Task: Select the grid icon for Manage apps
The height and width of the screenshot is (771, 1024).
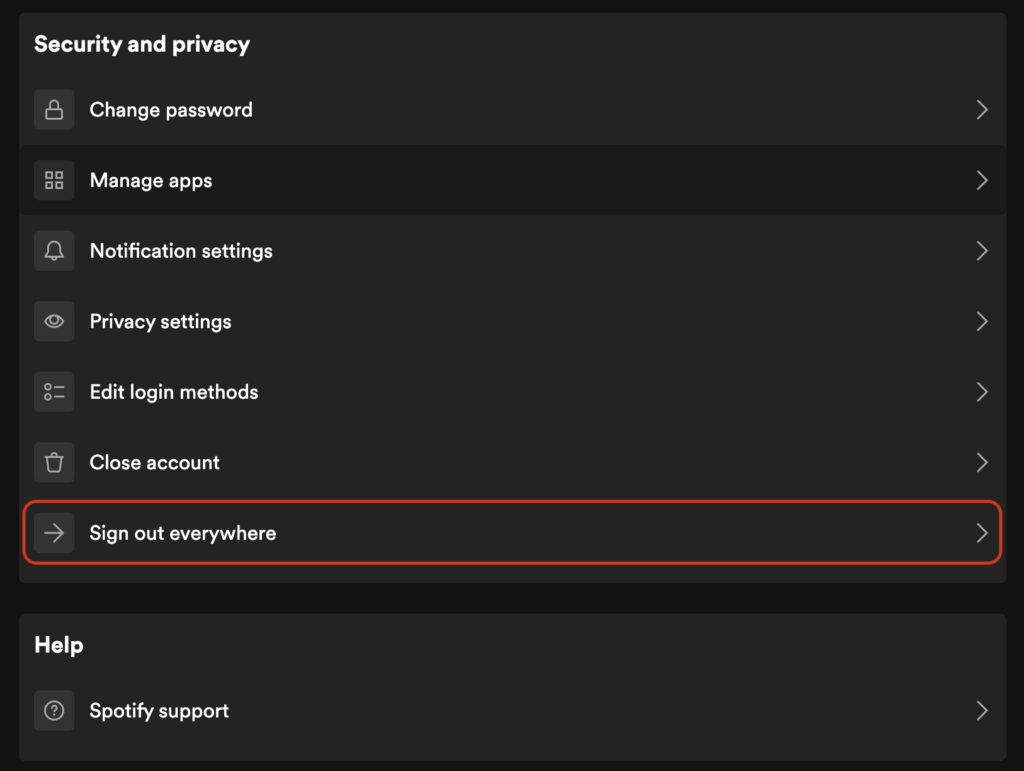Action: 54,180
